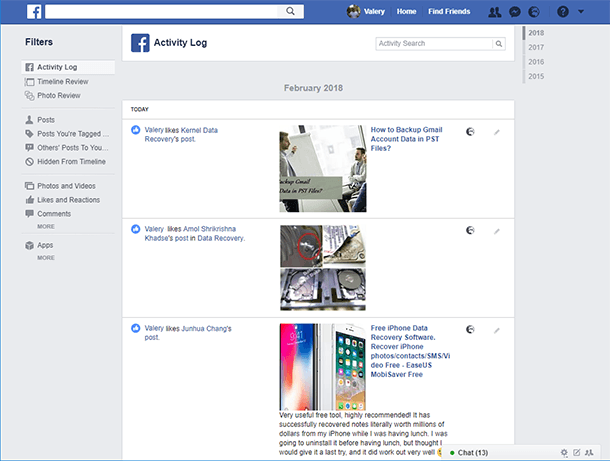
Task: Open chat settings gear in the chat bar
Action: tap(564, 452)
